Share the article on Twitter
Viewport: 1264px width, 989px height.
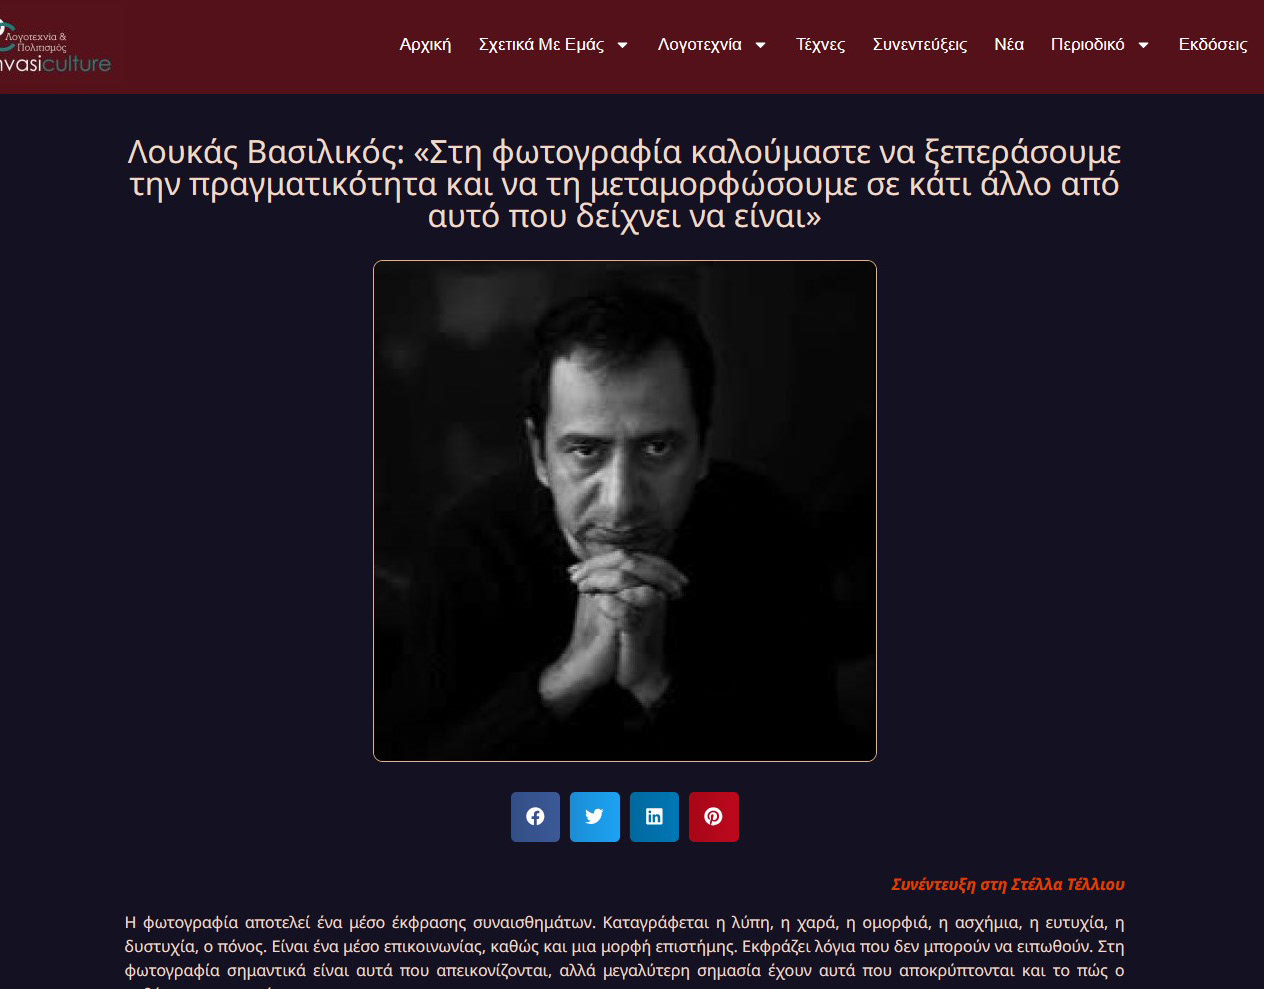click(x=595, y=817)
